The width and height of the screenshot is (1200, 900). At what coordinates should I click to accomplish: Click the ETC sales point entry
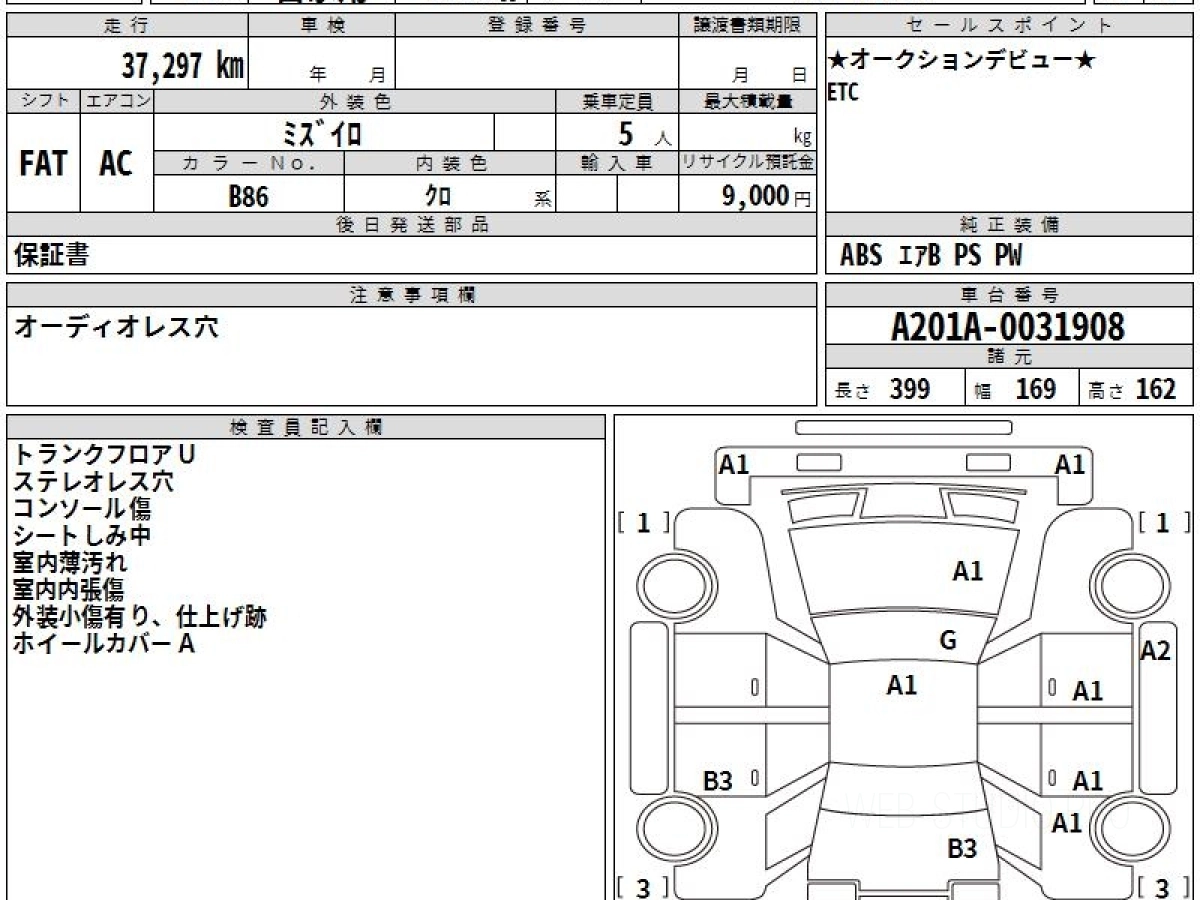(843, 93)
